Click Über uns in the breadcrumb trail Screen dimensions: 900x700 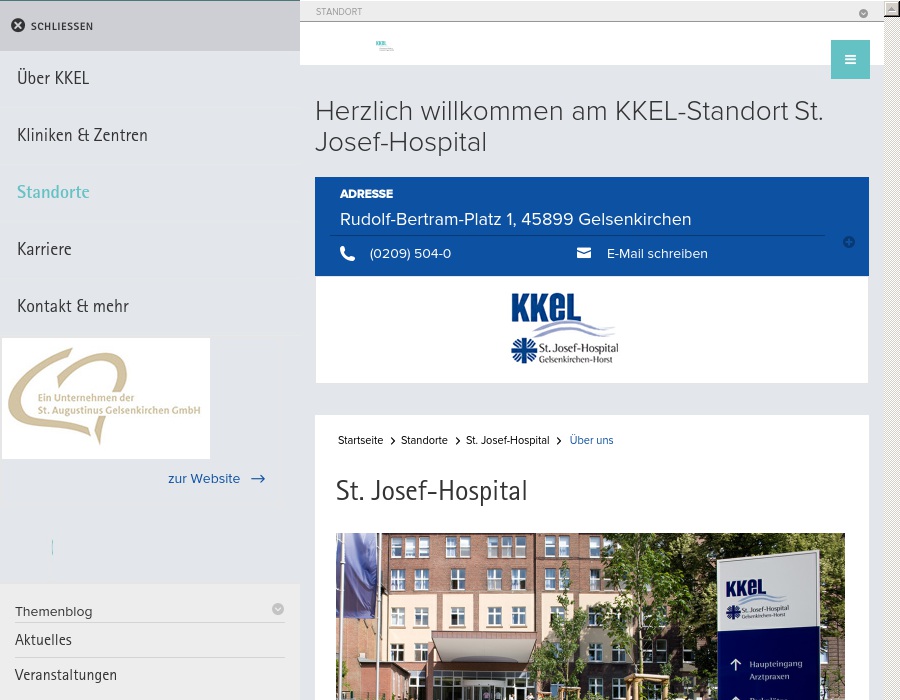[591, 440]
